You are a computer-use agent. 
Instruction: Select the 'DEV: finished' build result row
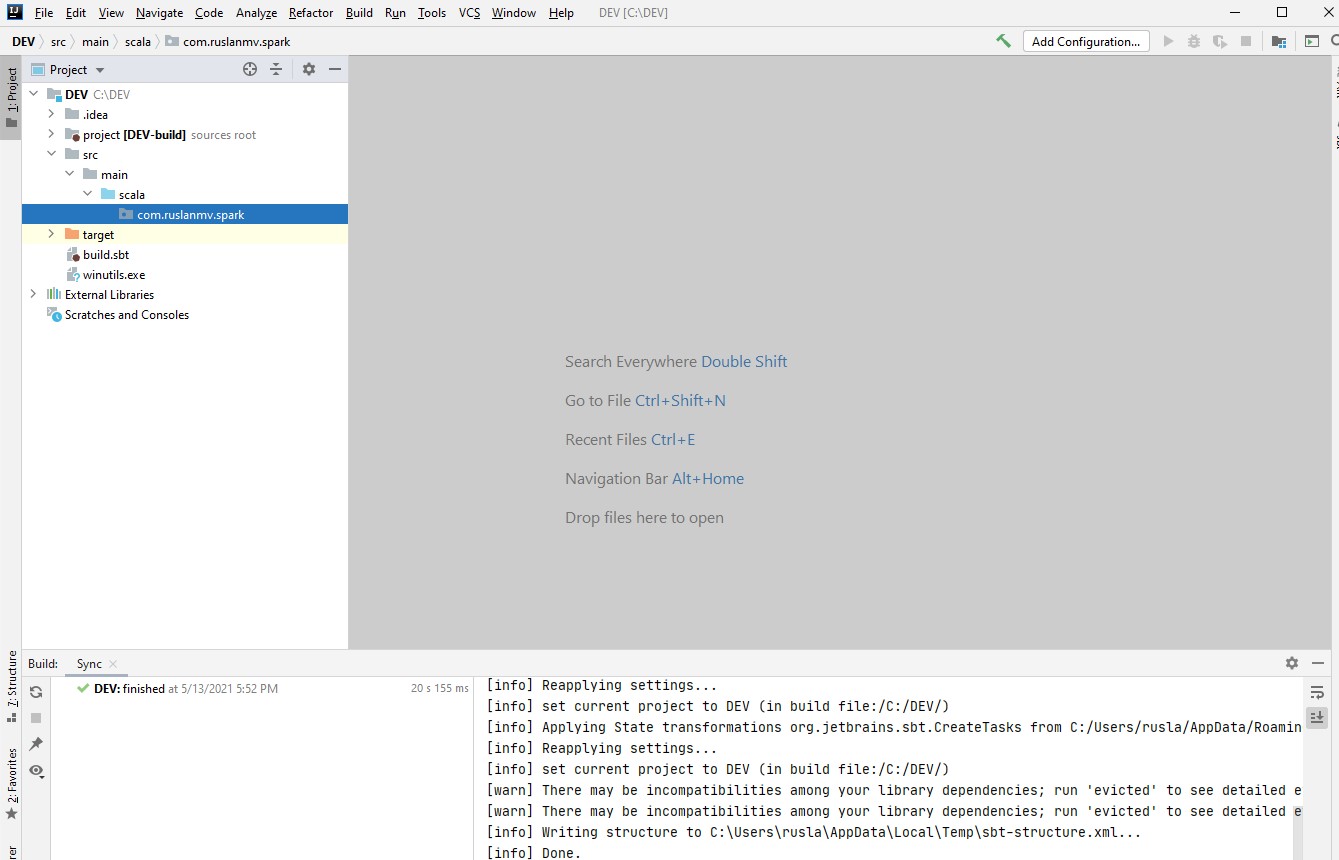(x=262, y=688)
